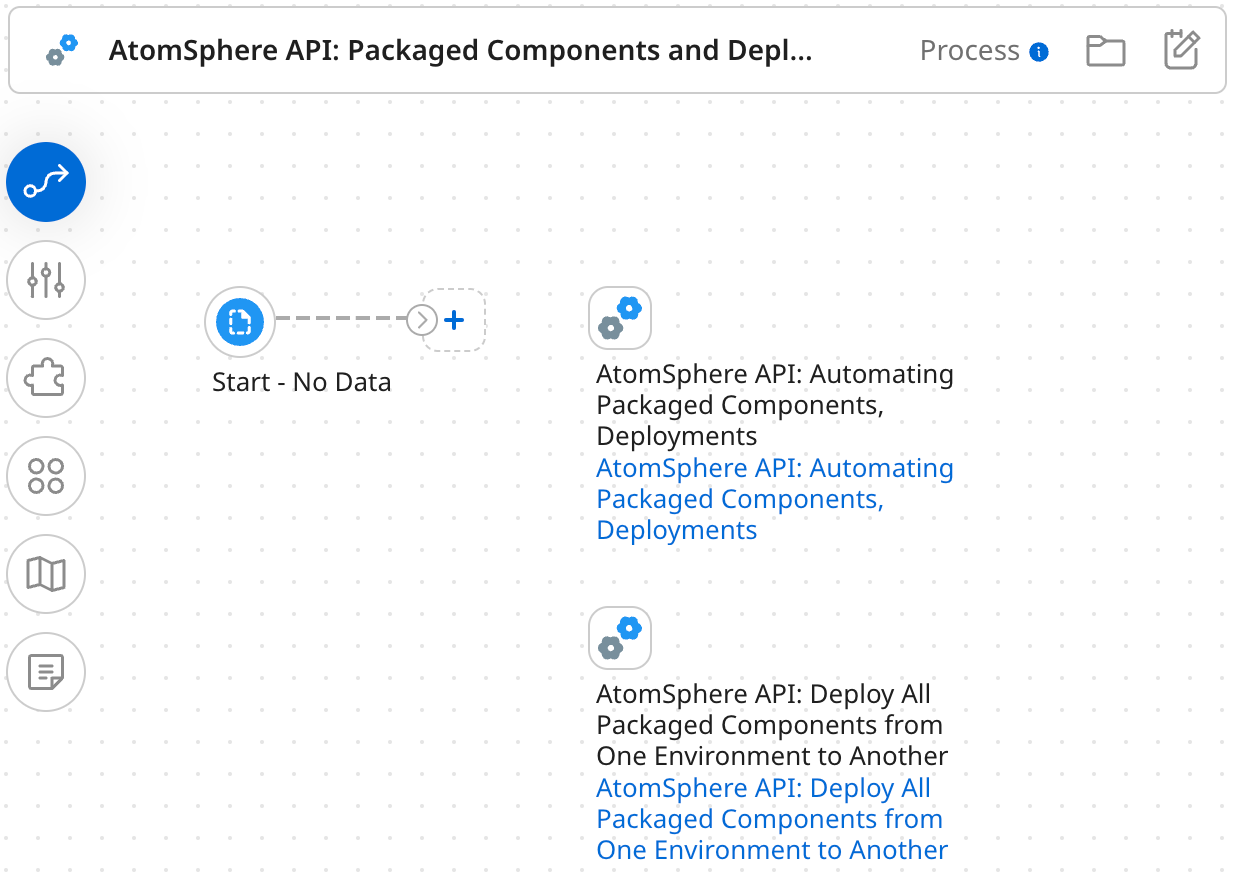This screenshot has height=880, width=1238.
Task: Open the folder icon in the header
Action: [x=1105, y=50]
